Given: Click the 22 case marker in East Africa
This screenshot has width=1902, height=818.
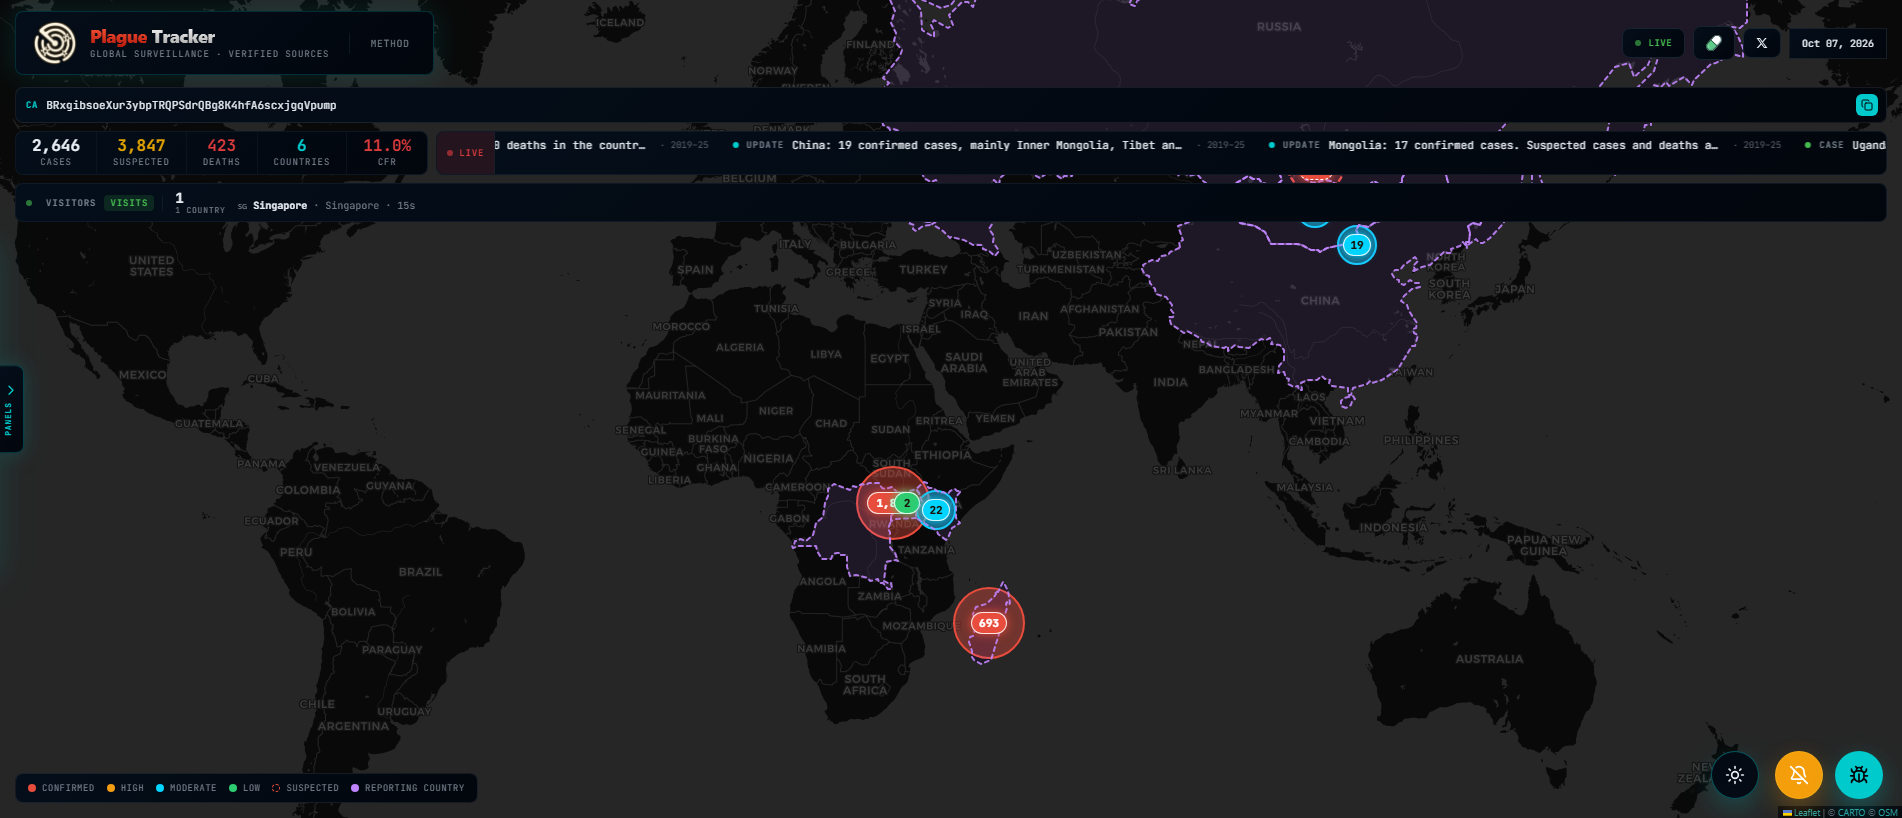Looking at the screenshot, I should 936,510.
